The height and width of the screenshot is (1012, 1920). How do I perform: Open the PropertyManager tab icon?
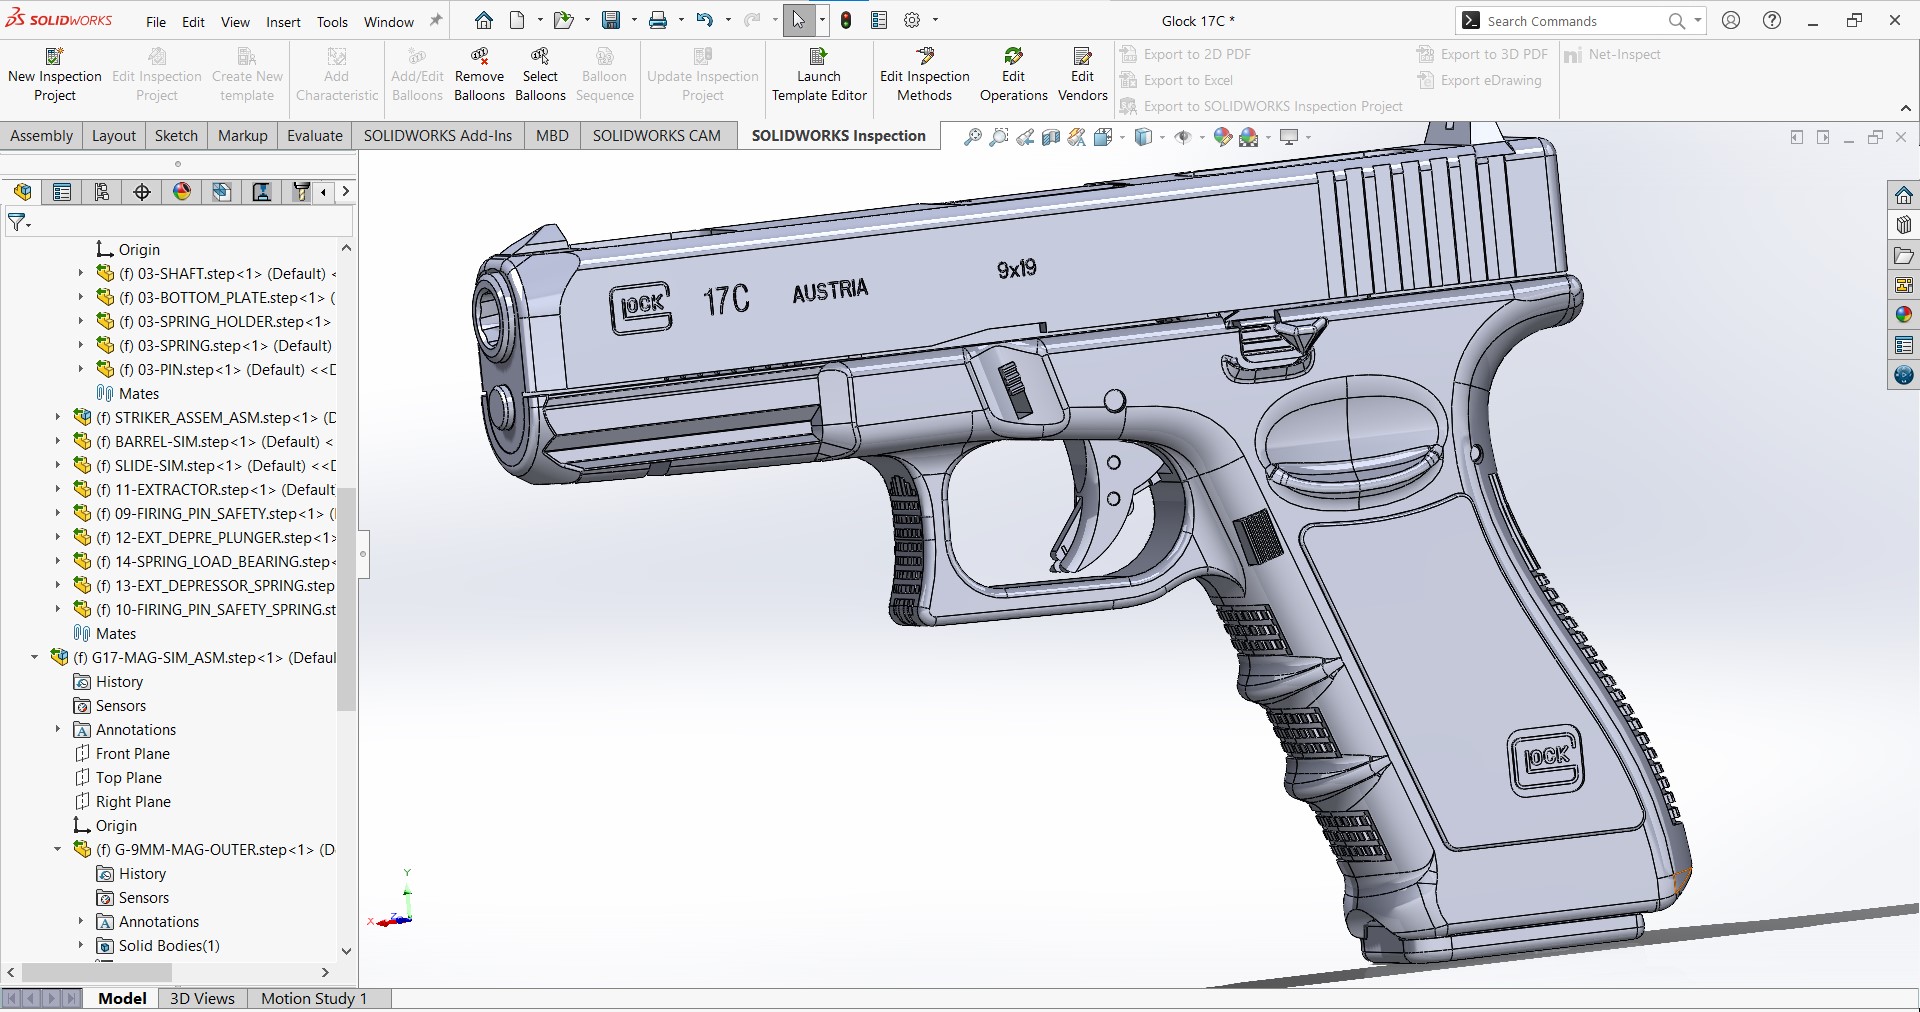(62, 192)
